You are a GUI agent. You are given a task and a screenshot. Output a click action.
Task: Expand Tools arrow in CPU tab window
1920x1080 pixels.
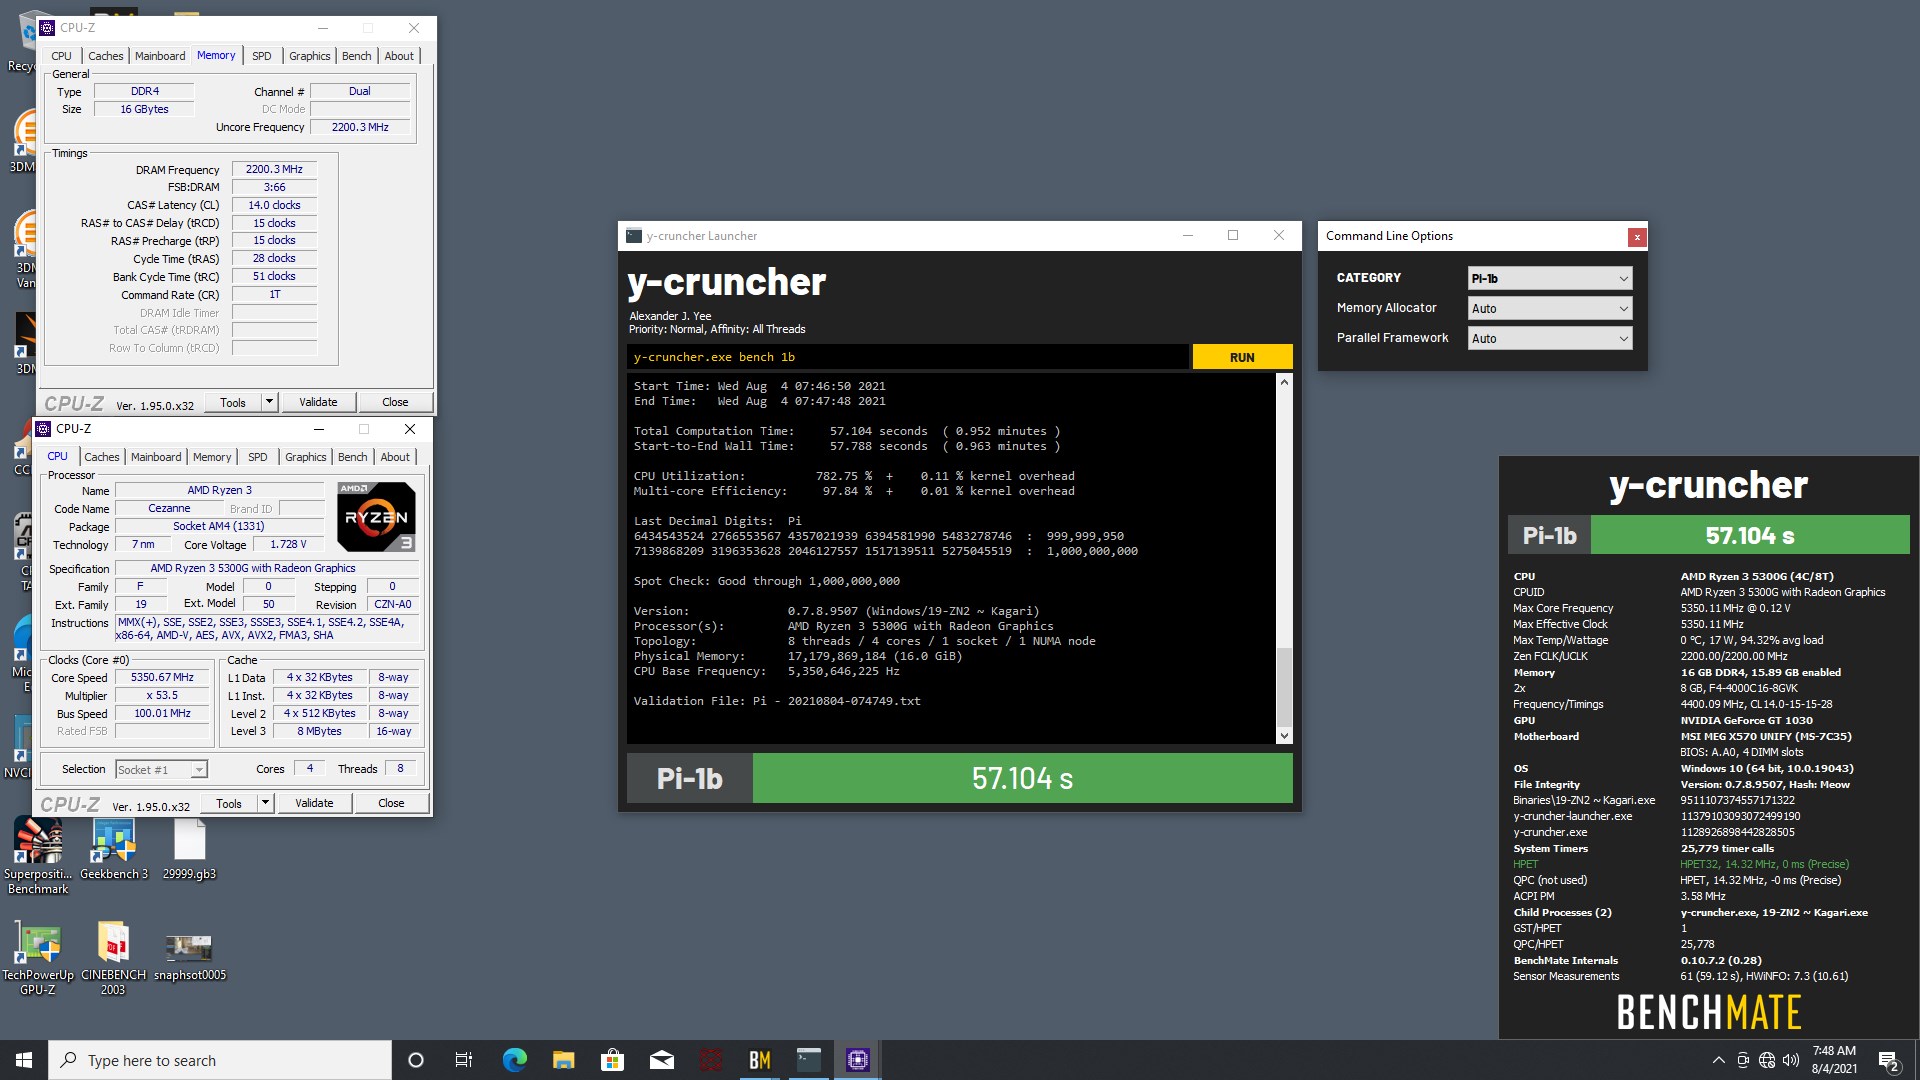coord(265,803)
